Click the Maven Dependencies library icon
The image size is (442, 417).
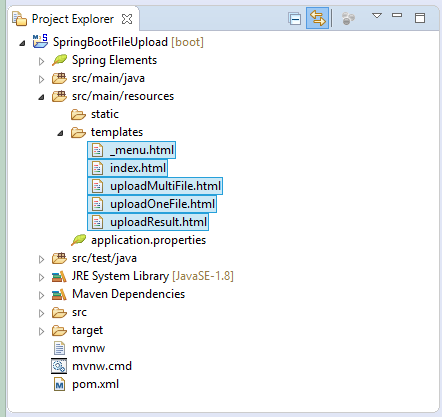click(x=59, y=294)
